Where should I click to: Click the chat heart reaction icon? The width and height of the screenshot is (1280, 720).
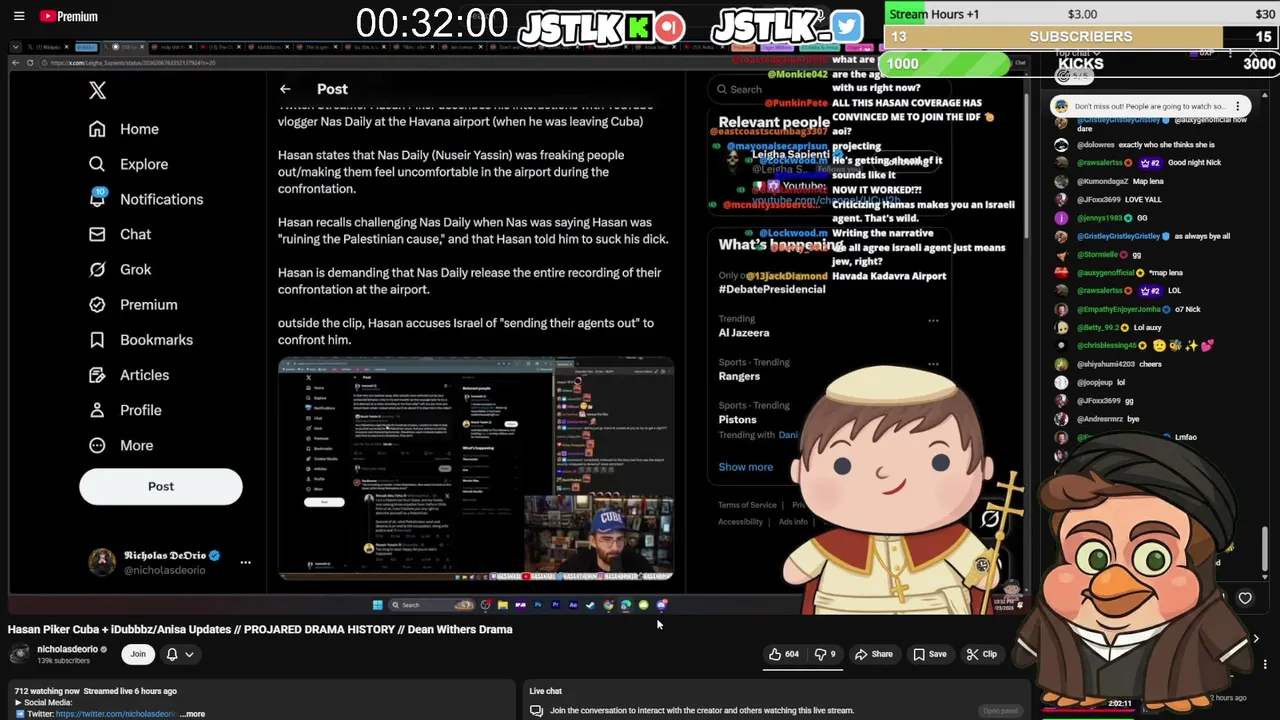tap(1245, 598)
